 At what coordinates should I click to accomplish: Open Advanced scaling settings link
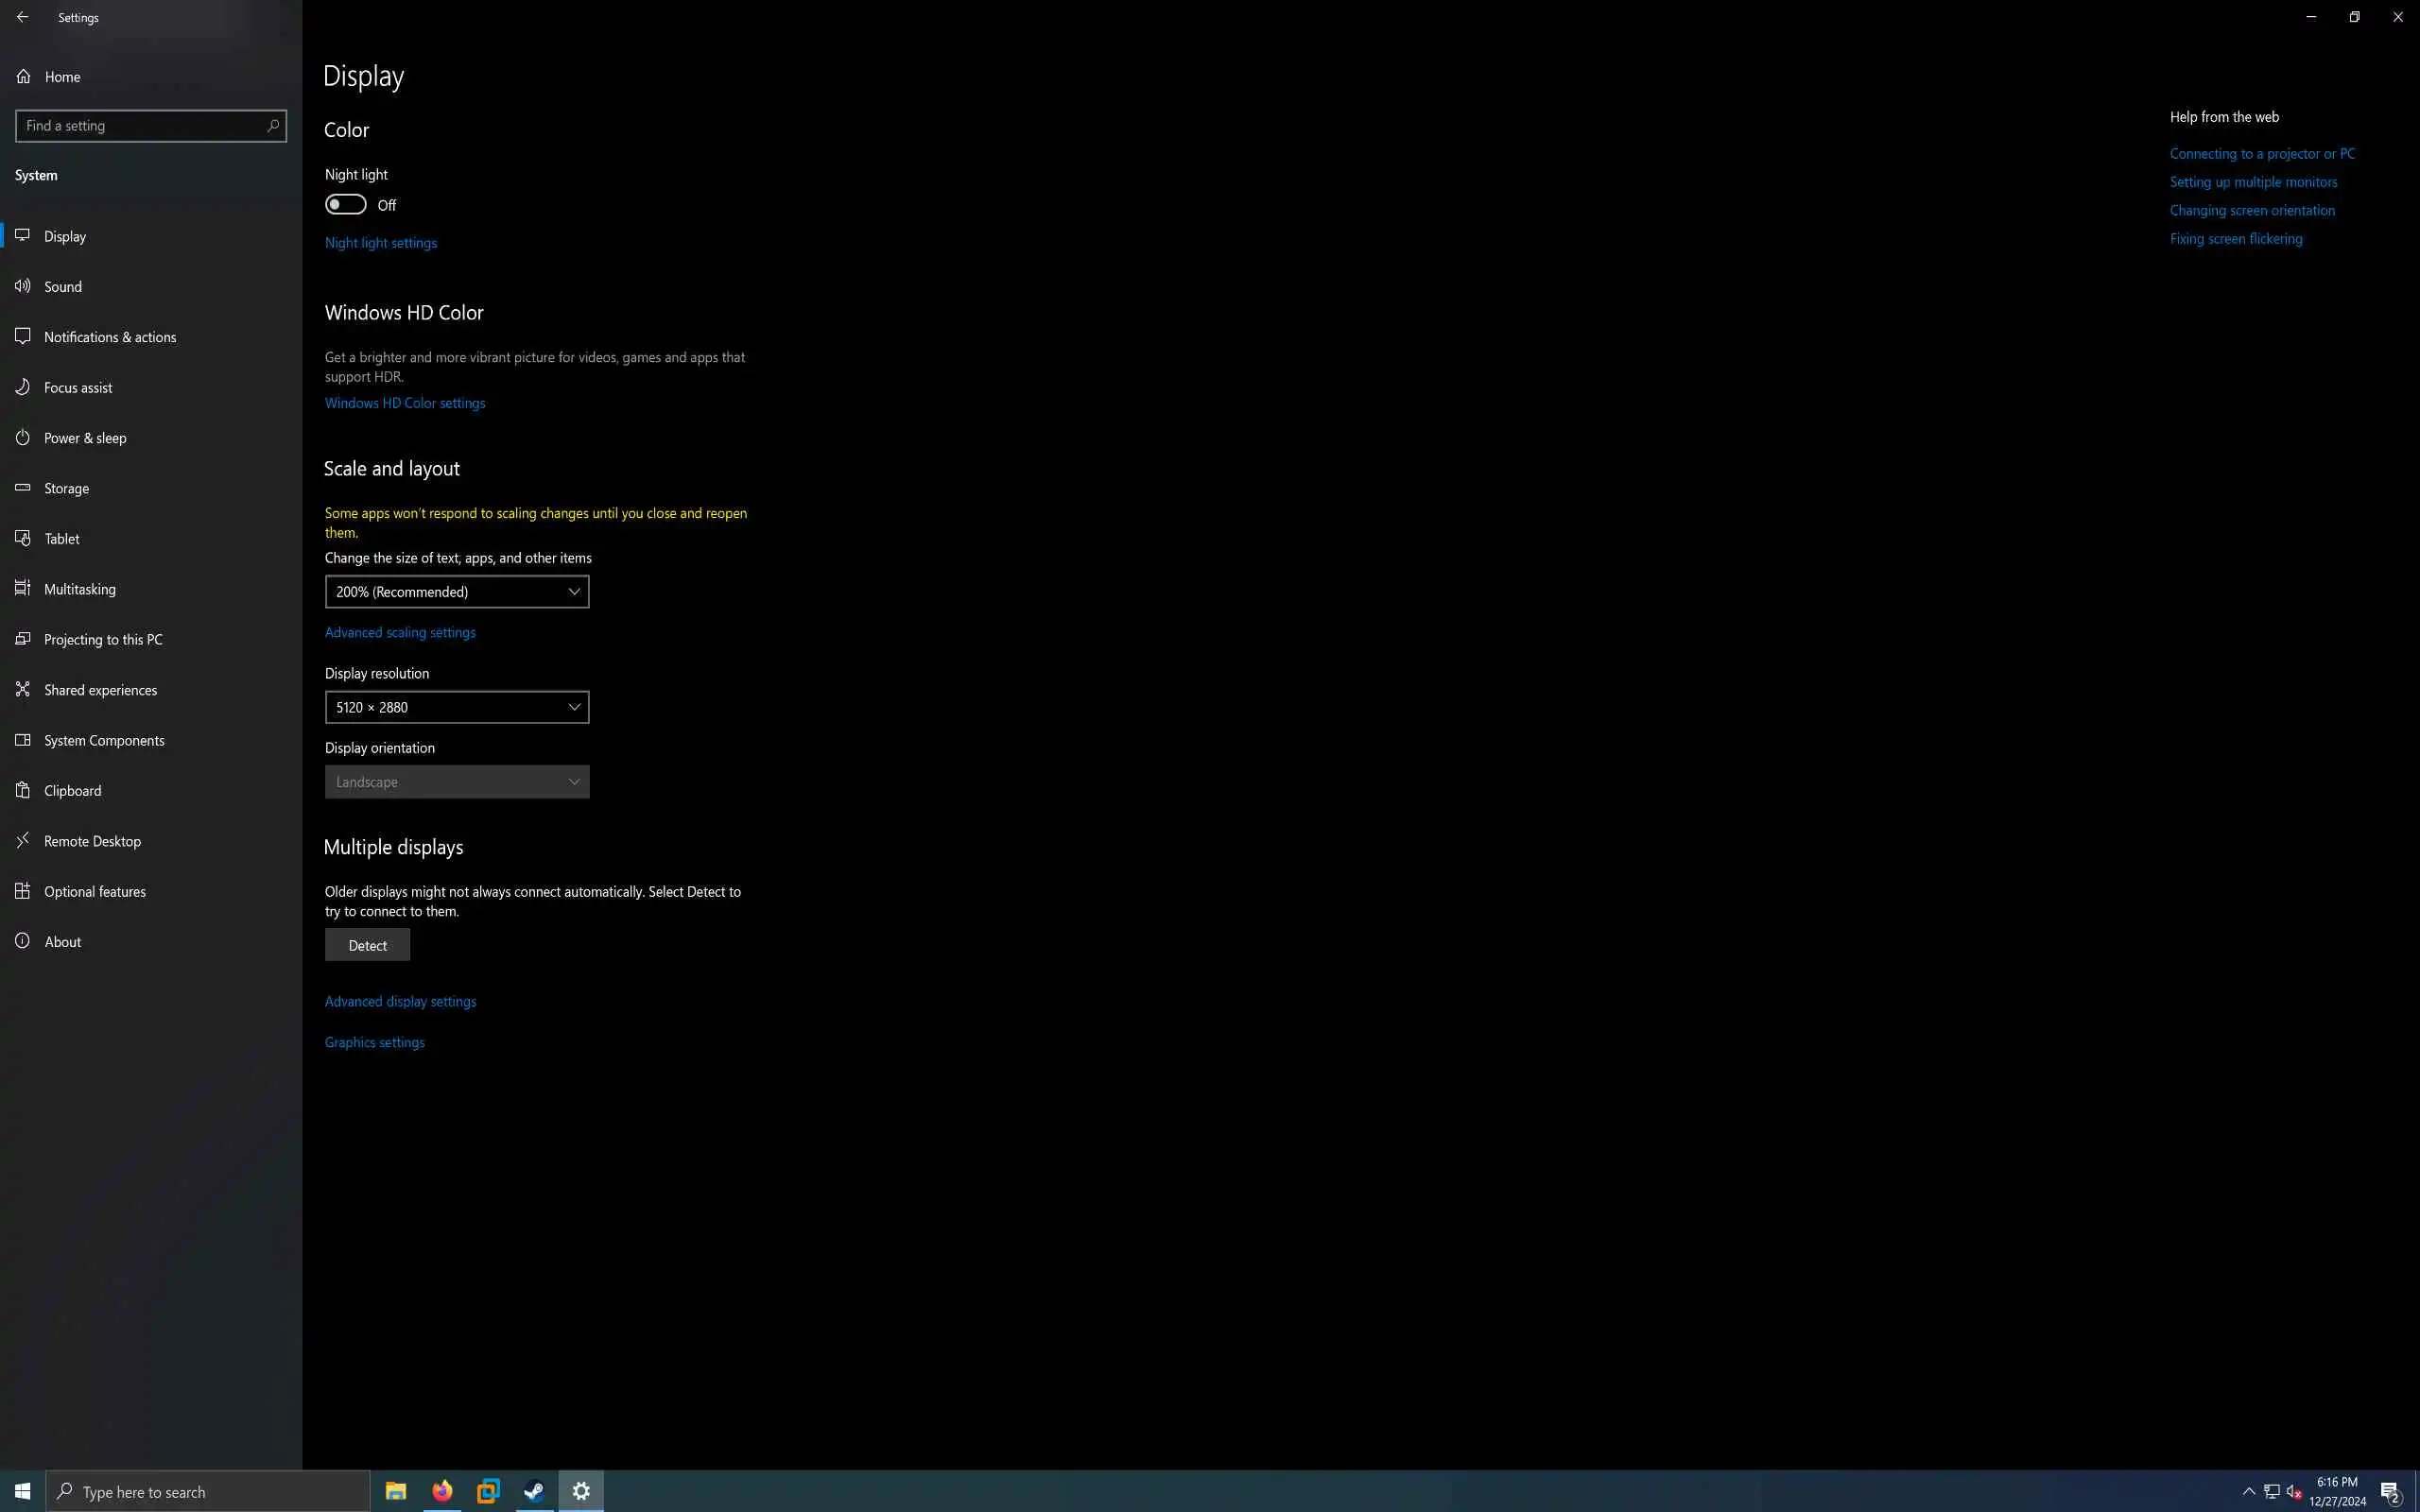(x=399, y=632)
